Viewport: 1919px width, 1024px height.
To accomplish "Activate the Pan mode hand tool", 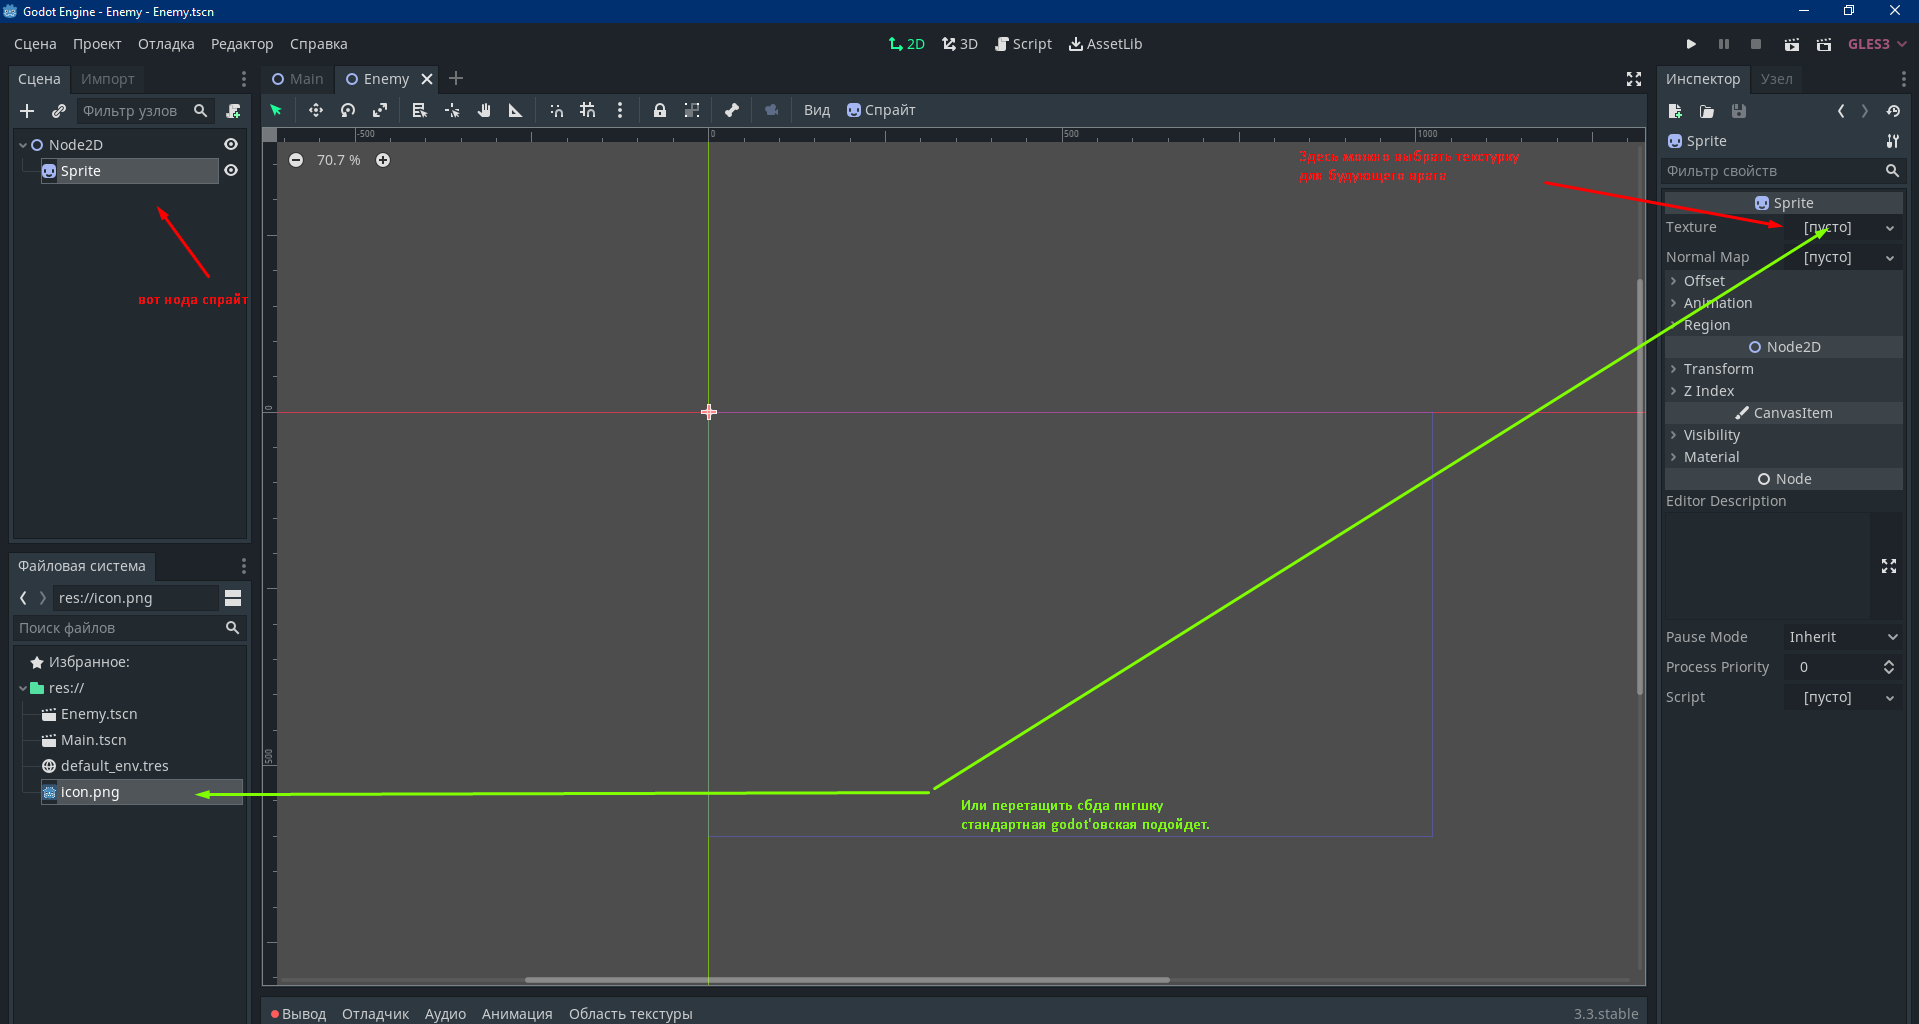I will tap(484, 110).
